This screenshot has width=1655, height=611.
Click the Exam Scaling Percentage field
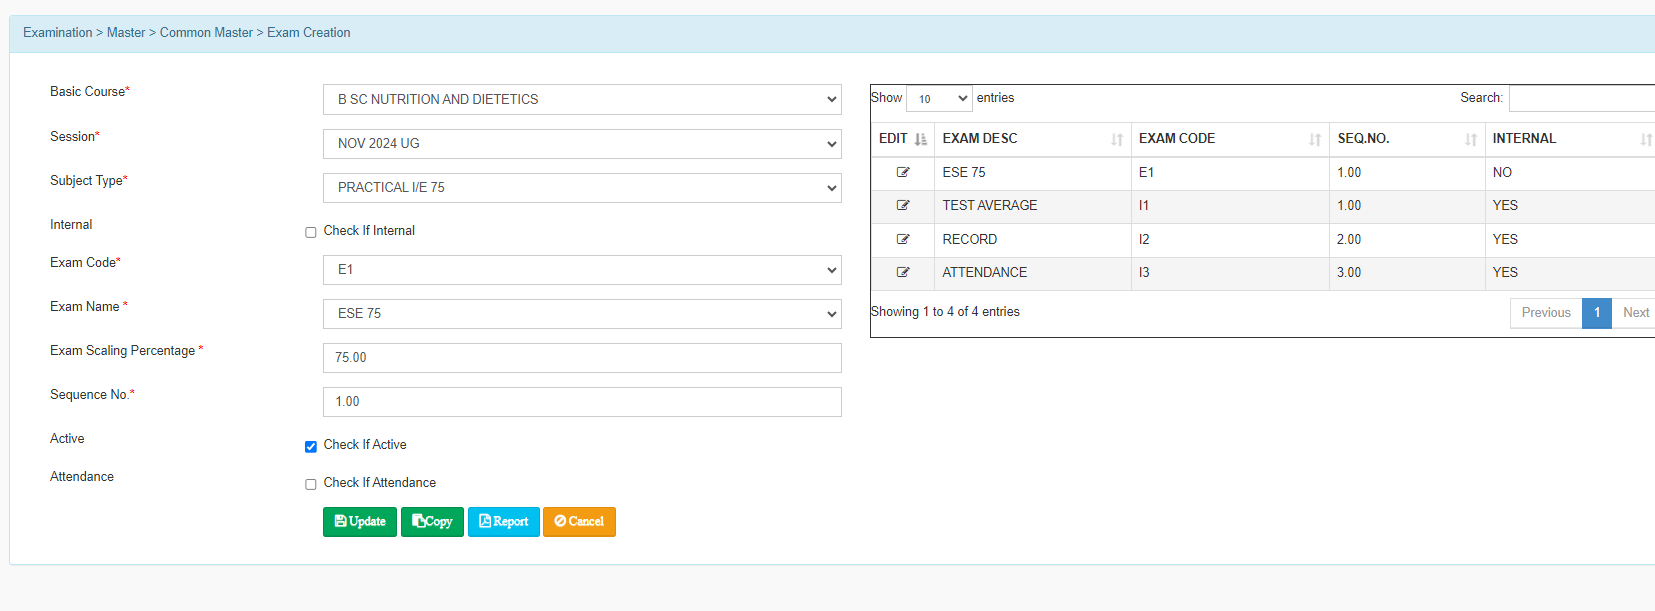(x=582, y=358)
